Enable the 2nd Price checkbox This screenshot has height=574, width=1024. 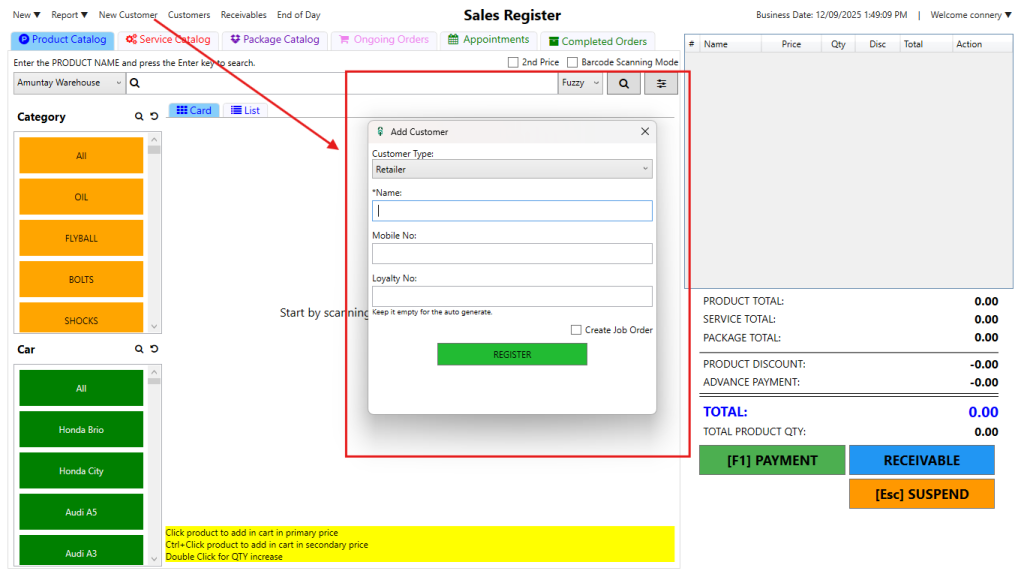coord(513,62)
